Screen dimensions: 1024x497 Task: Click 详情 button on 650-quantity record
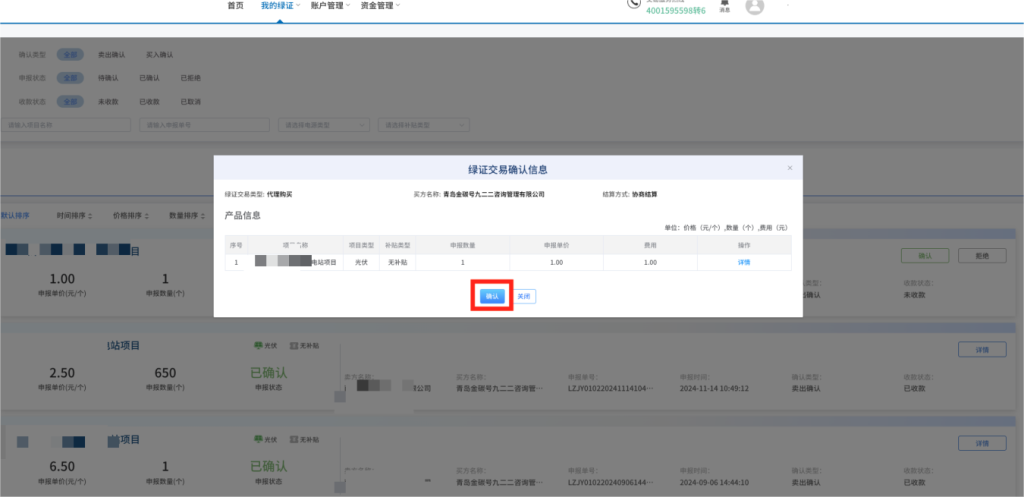981,349
